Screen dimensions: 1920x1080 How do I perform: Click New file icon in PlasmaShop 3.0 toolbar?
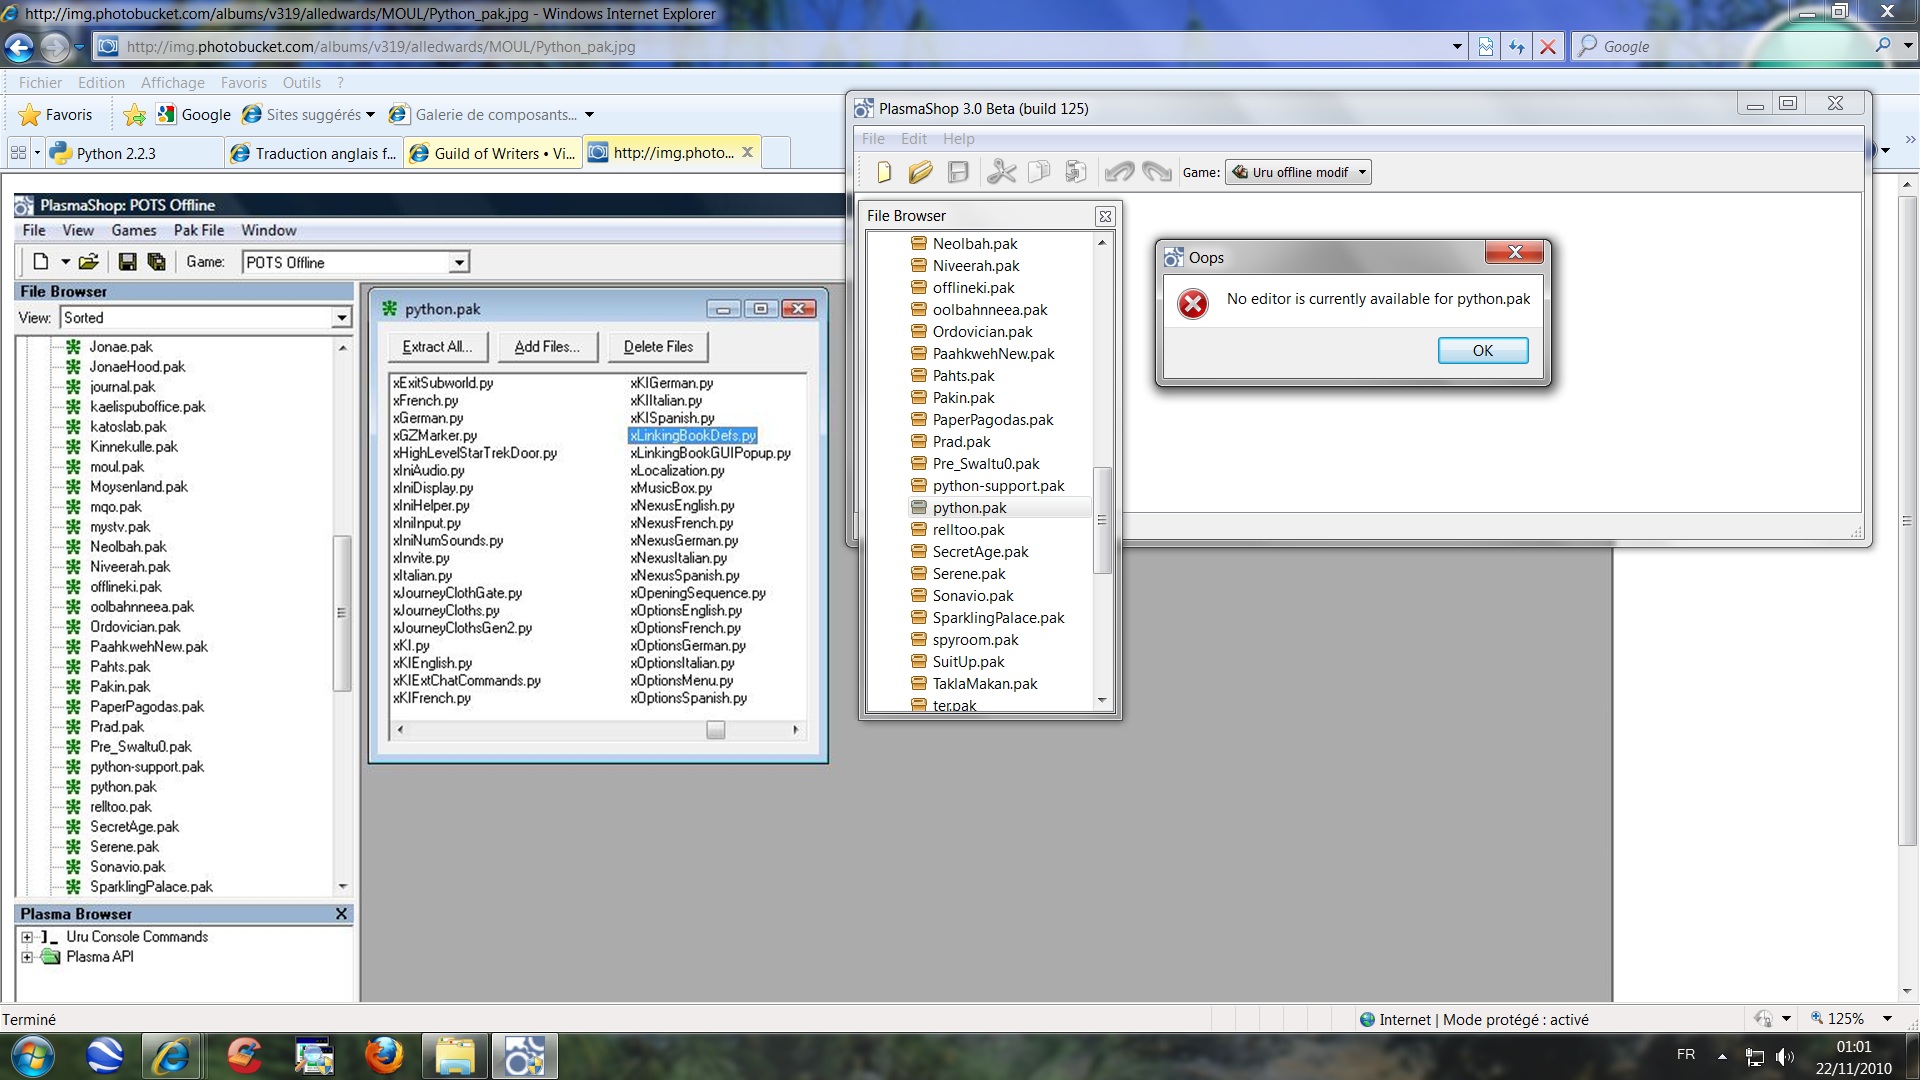point(884,172)
